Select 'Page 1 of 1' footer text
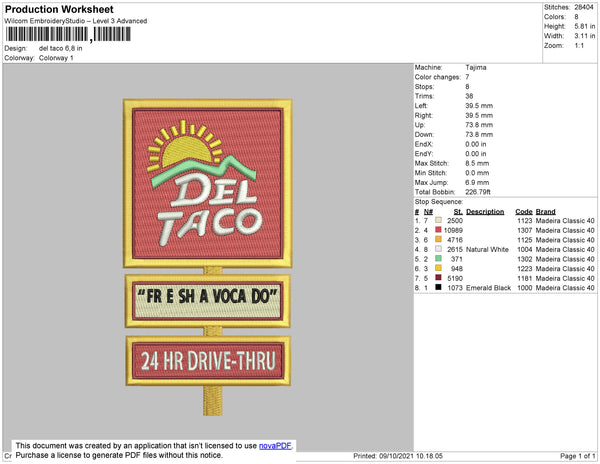600x464 pixels. (x=577, y=456)
